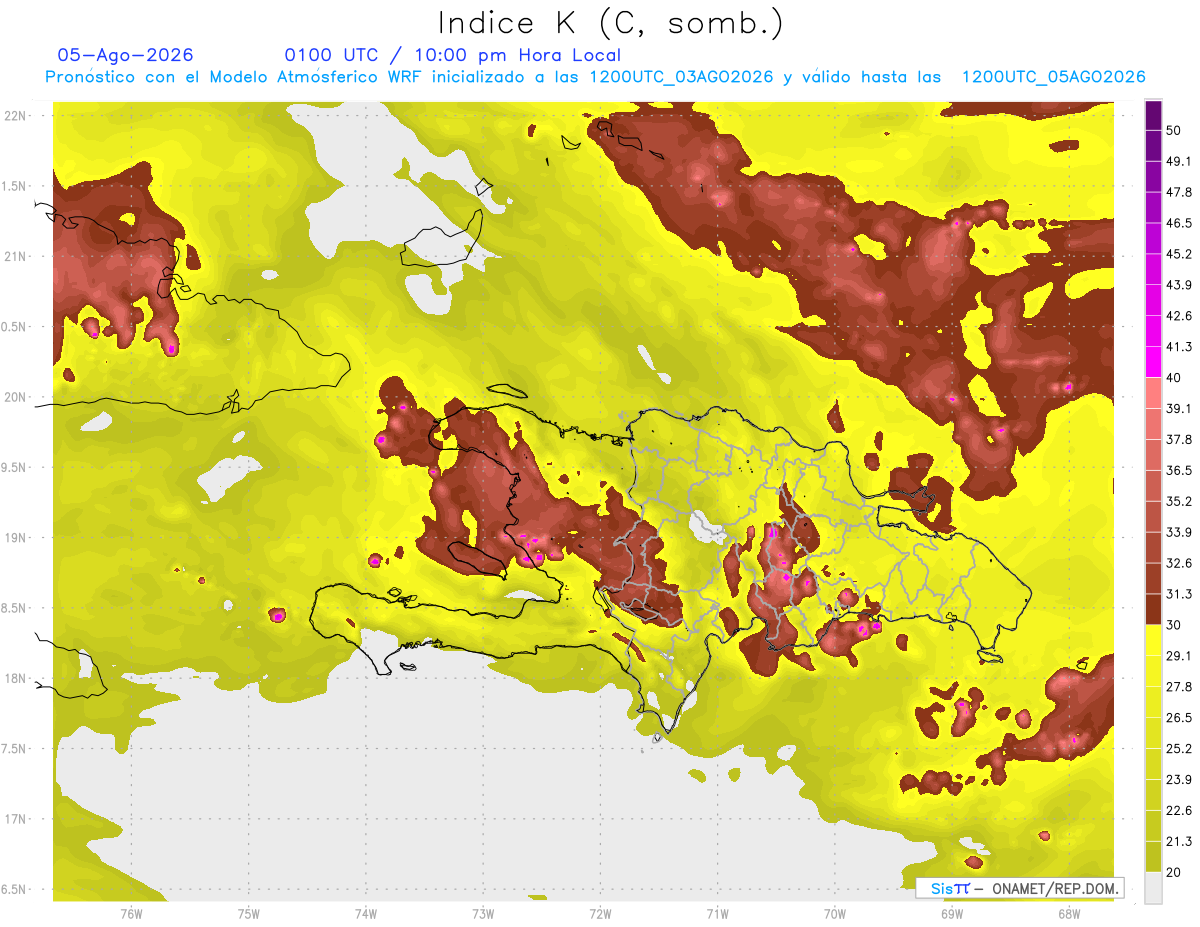Select the "71W" longitude label
Image resolution: width=1200 pixels, height=927 pixels.
[x=717, y=913]
